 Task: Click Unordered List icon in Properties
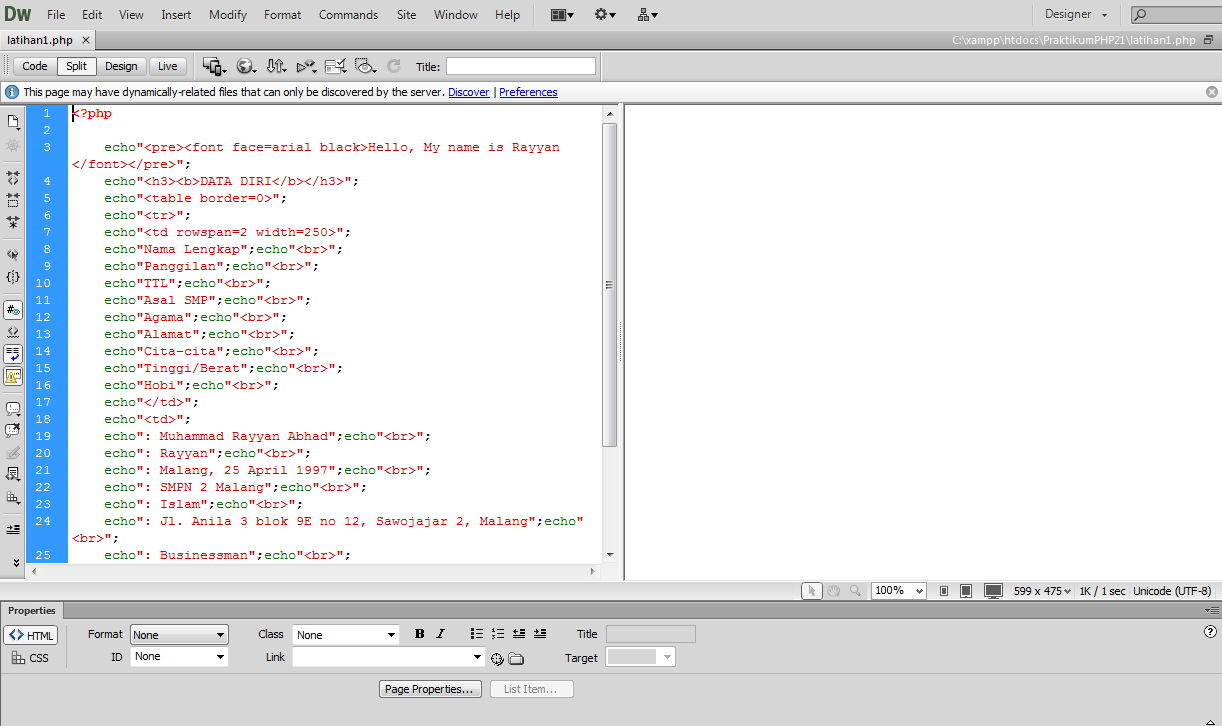tap(477, 634)
